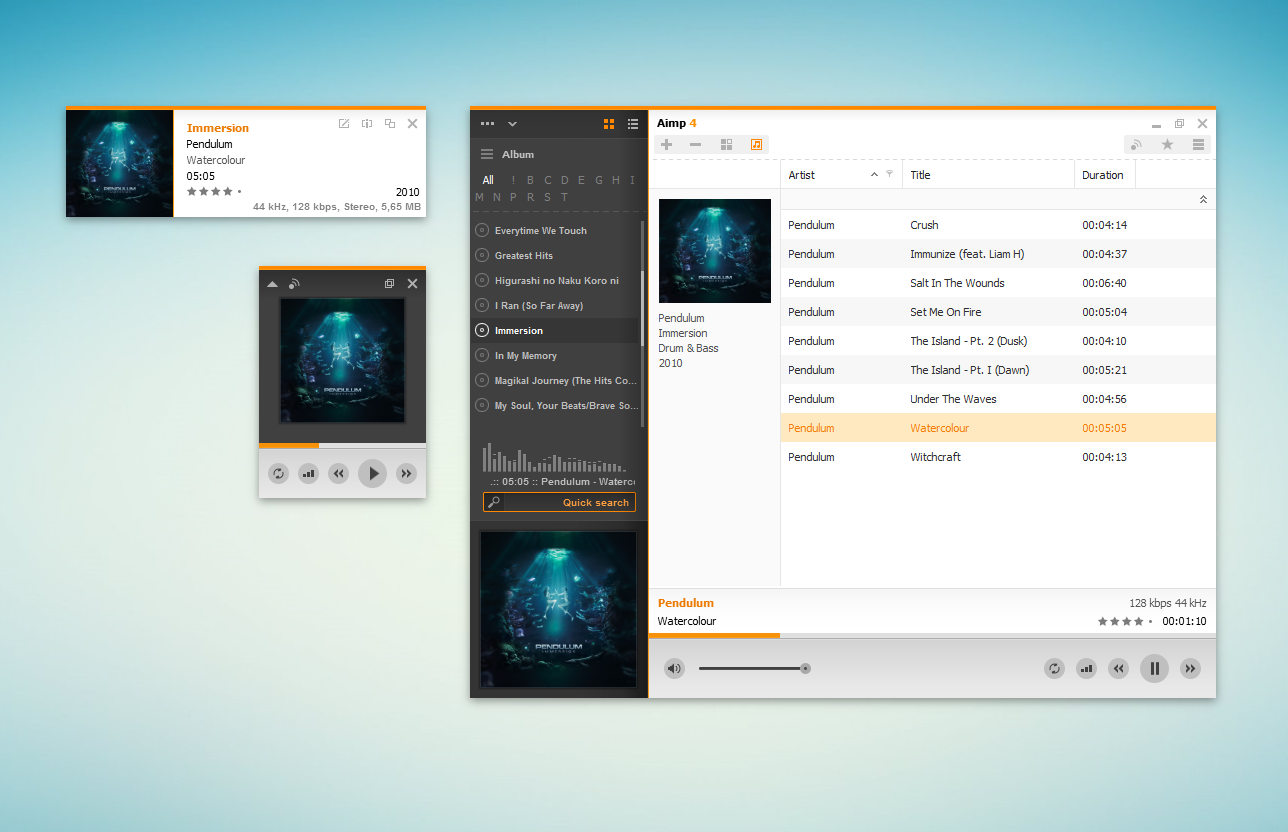Open the equalizer icon in the mini player
1288x832 pixels.
[x=308, y=473]
